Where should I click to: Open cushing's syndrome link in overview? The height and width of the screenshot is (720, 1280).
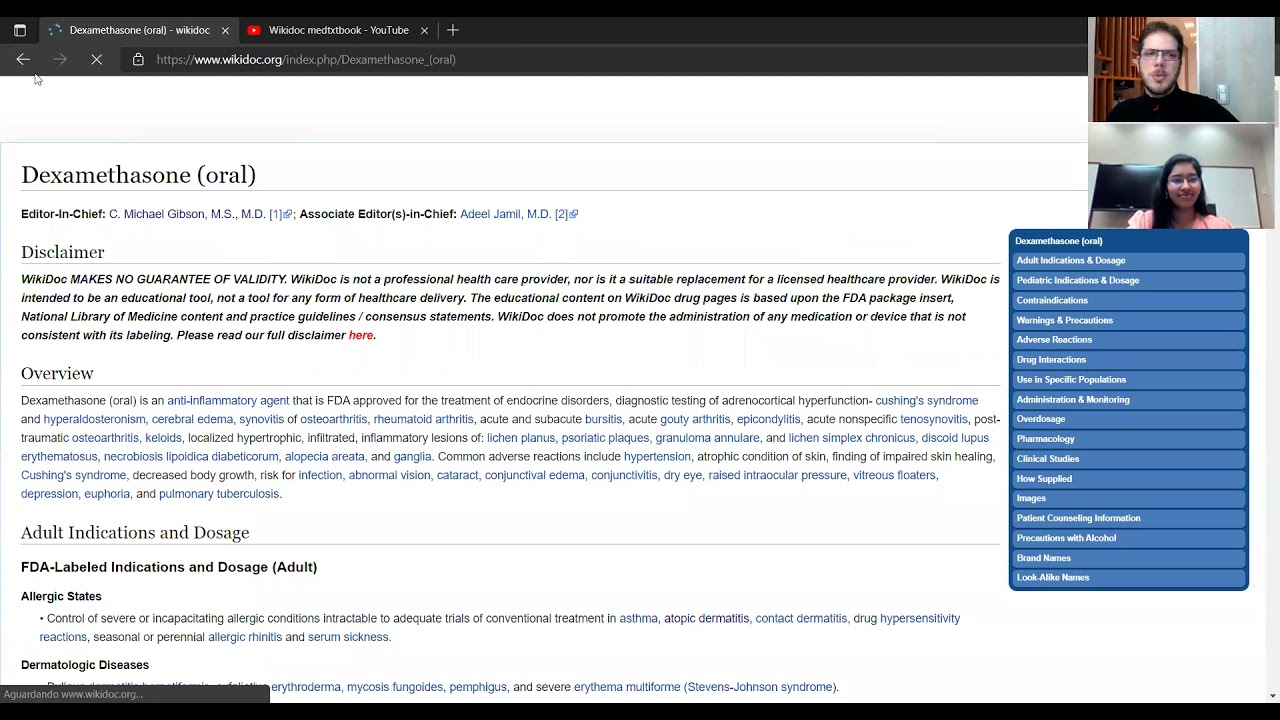coord(926,401)
